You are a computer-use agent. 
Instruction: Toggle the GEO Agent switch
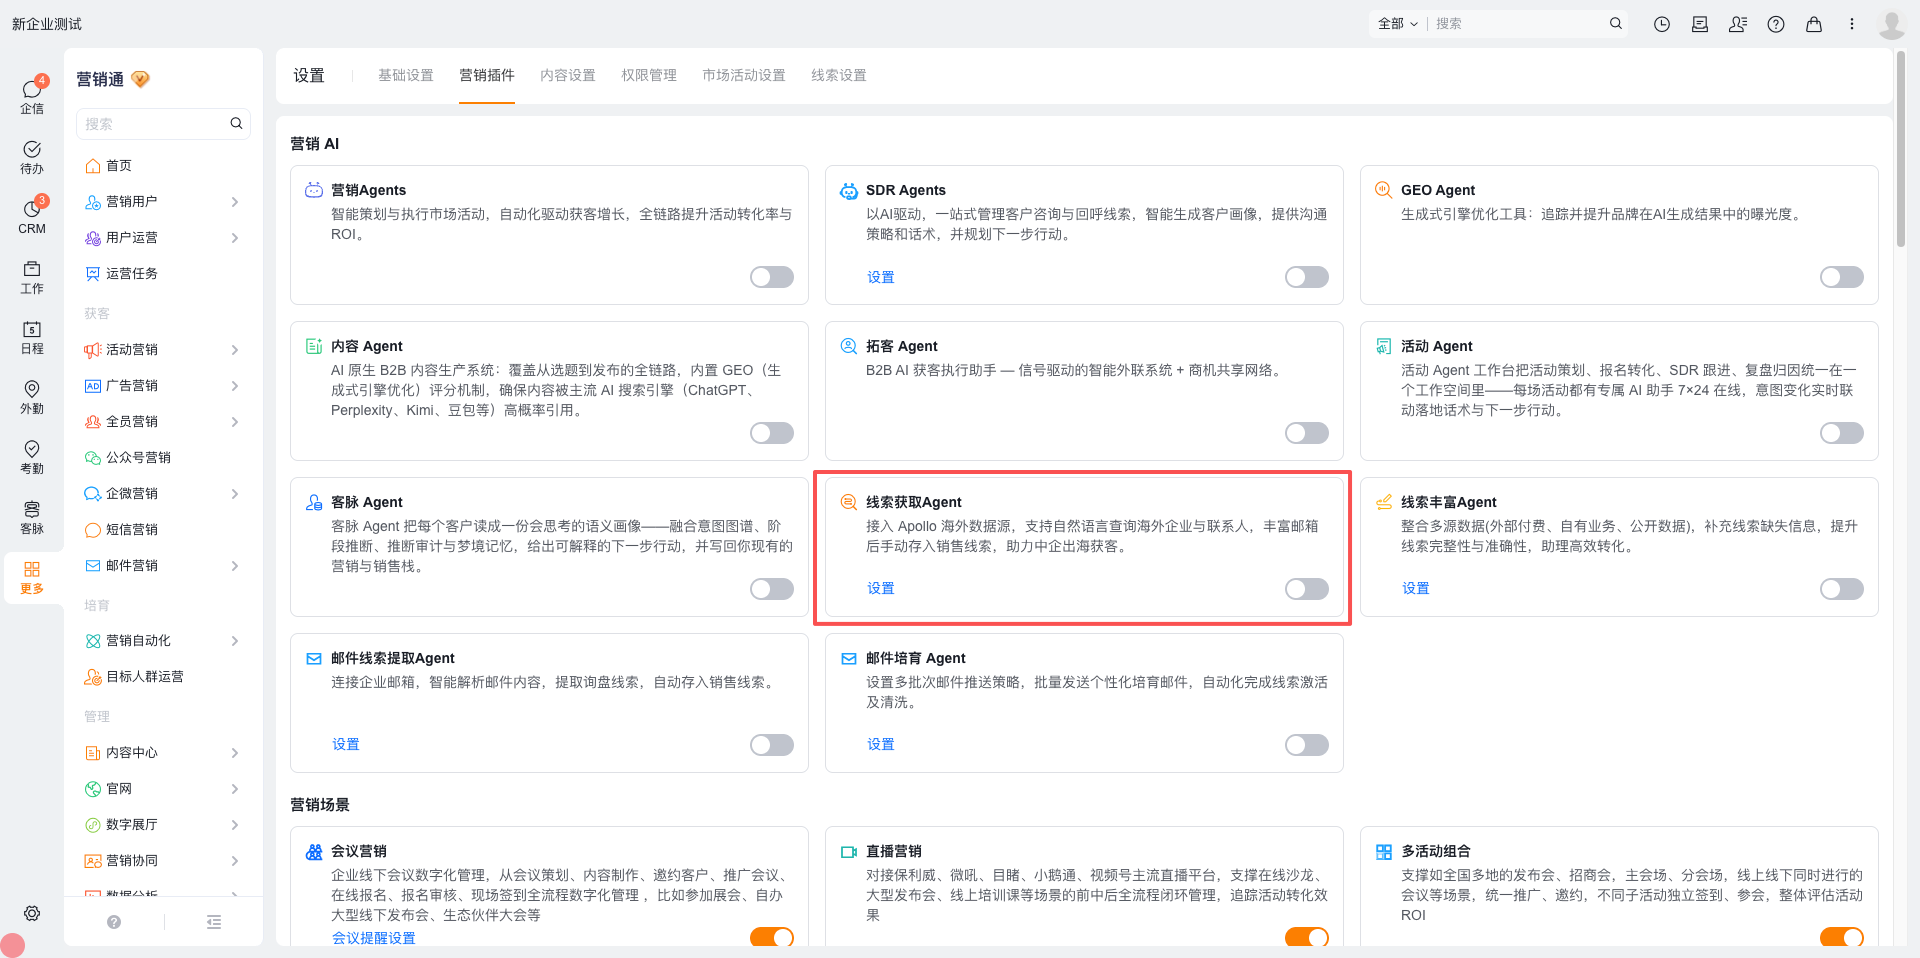pos(1842,277)
